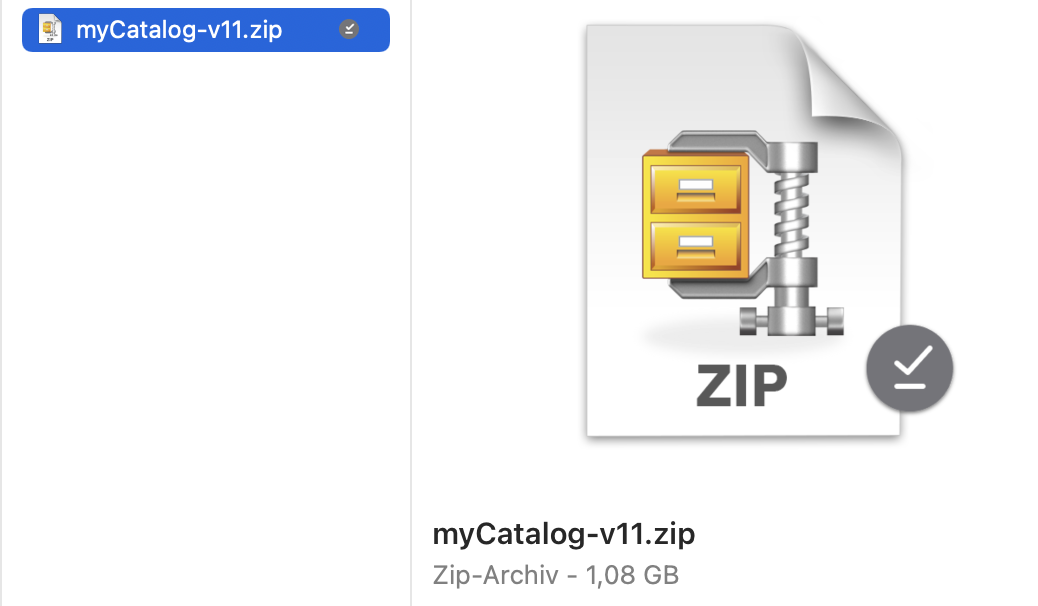
Task: Click the metal clamp screw on the preview icon
Action: pyautogui.click(x=792, y=214)
